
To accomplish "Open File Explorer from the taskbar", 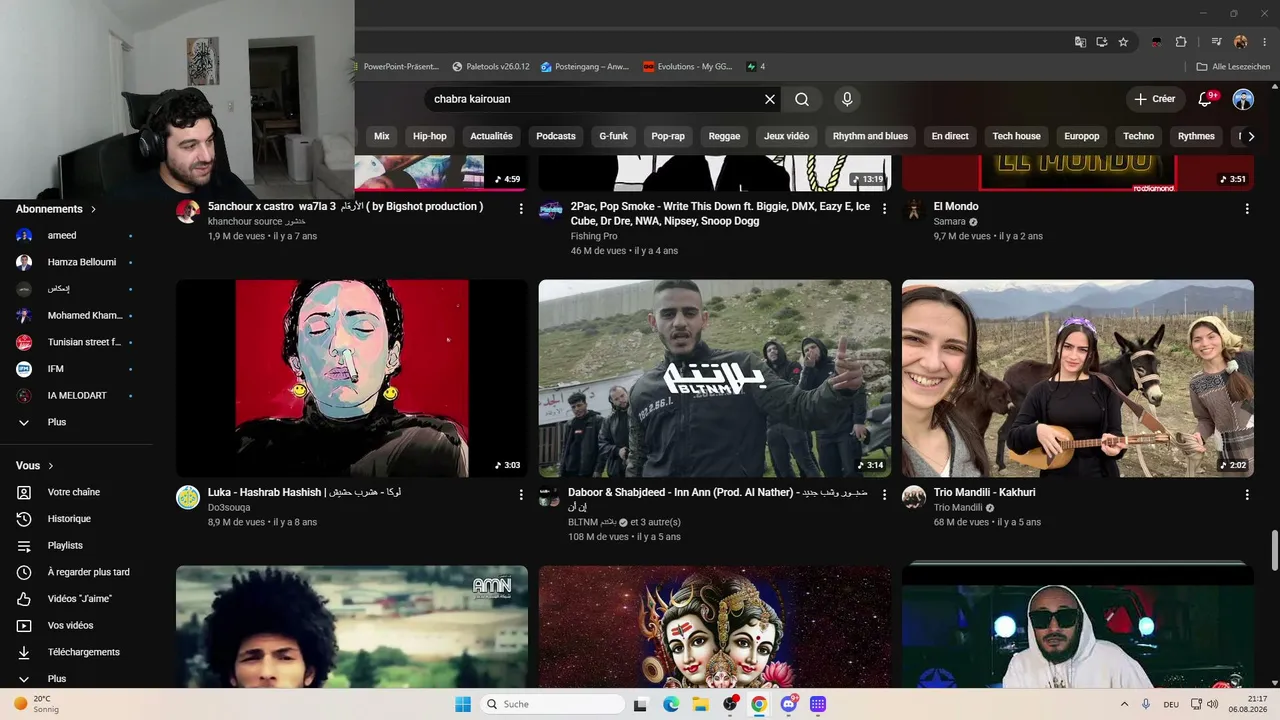I will (x=701, y=704).
